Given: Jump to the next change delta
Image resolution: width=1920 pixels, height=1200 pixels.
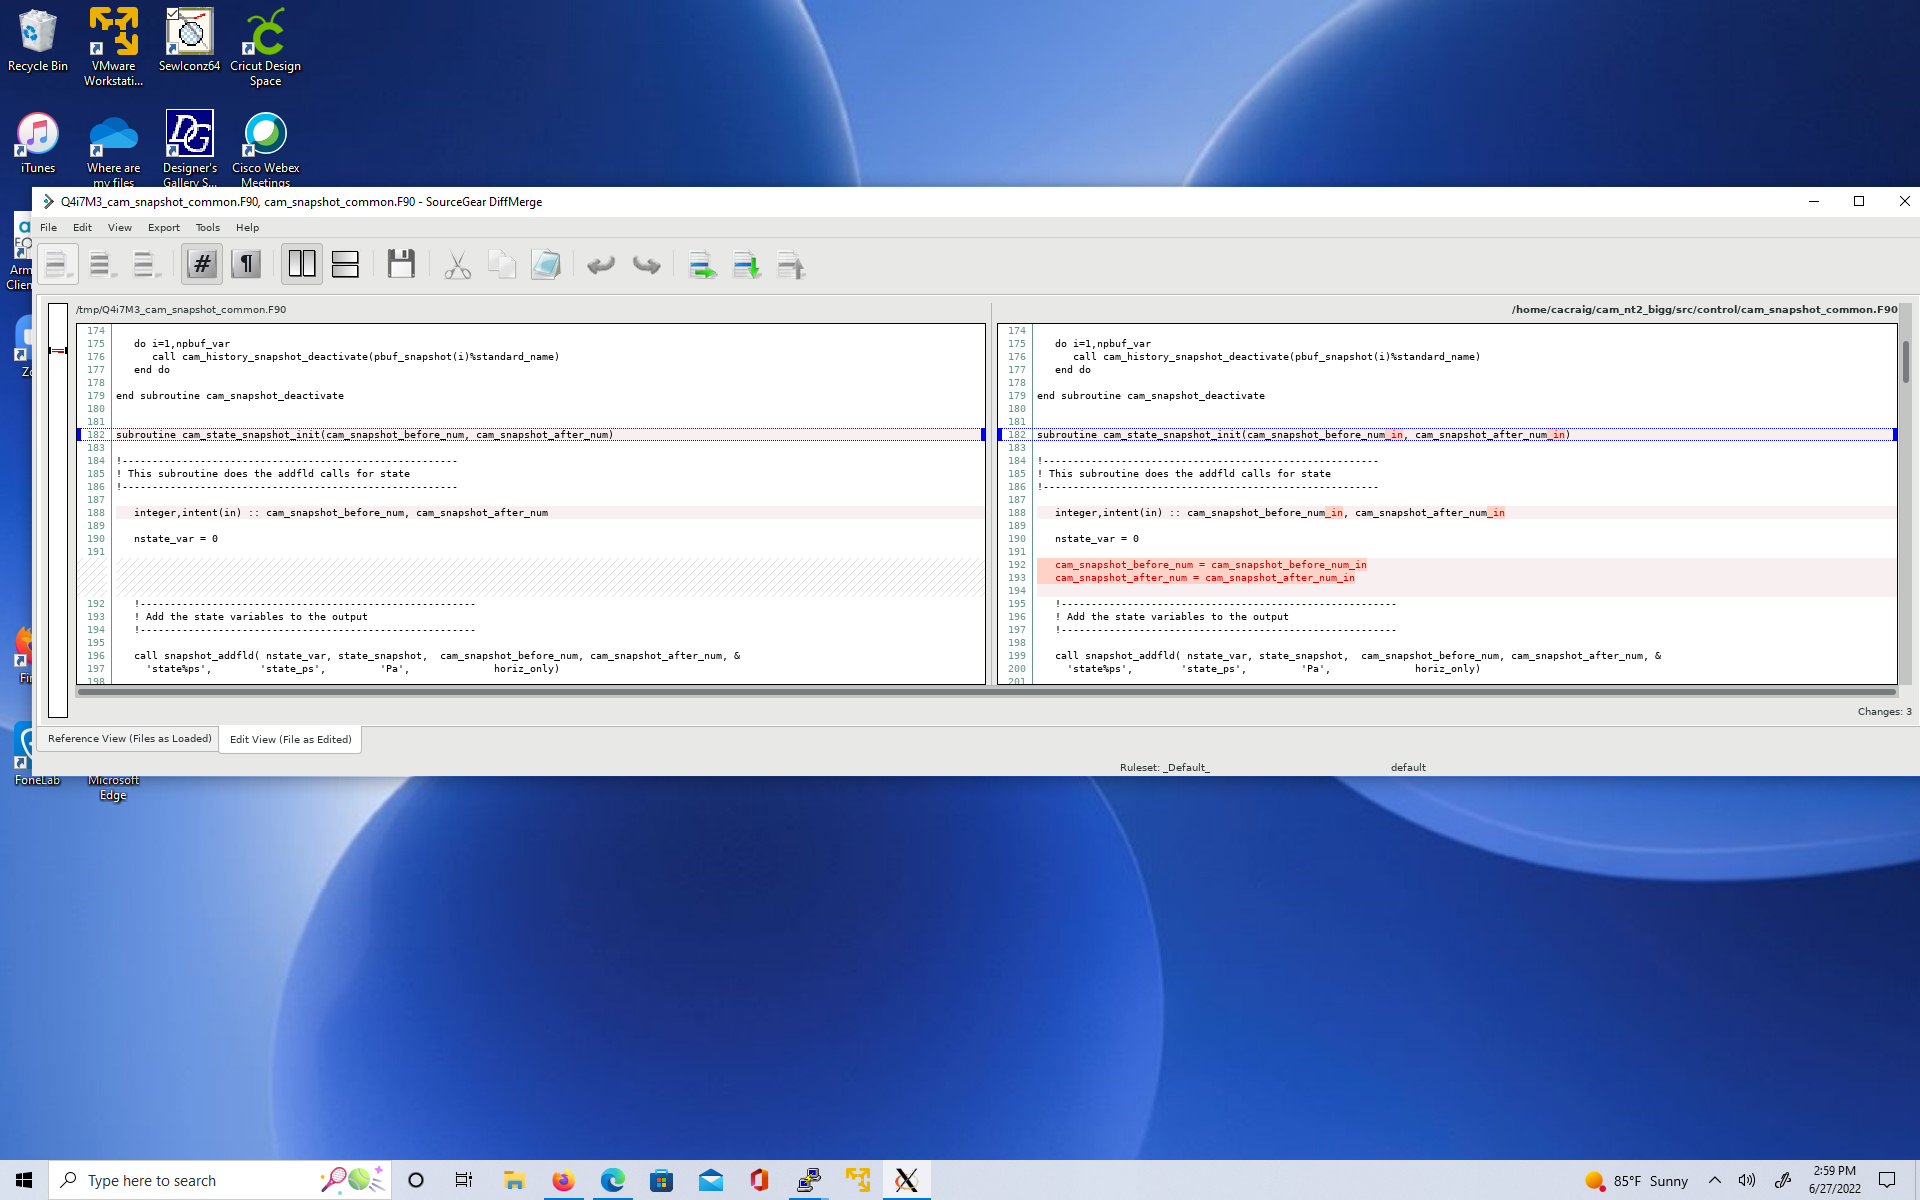Looking at the screenshot, I should point(746,265).
